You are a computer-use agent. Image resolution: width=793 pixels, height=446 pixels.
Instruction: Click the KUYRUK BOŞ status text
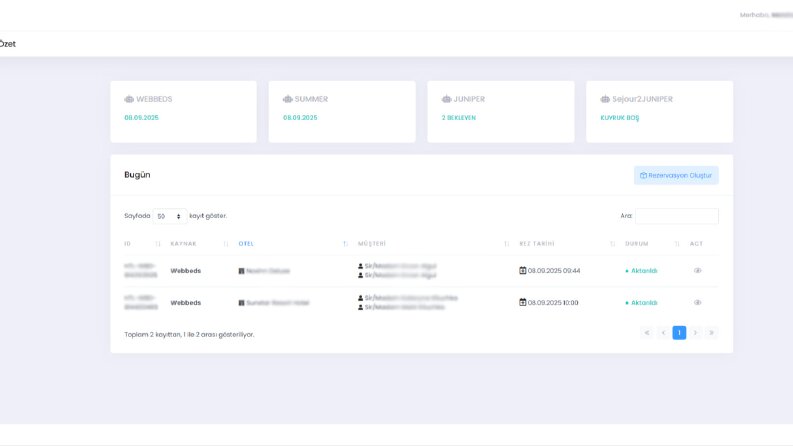(620, 118)
